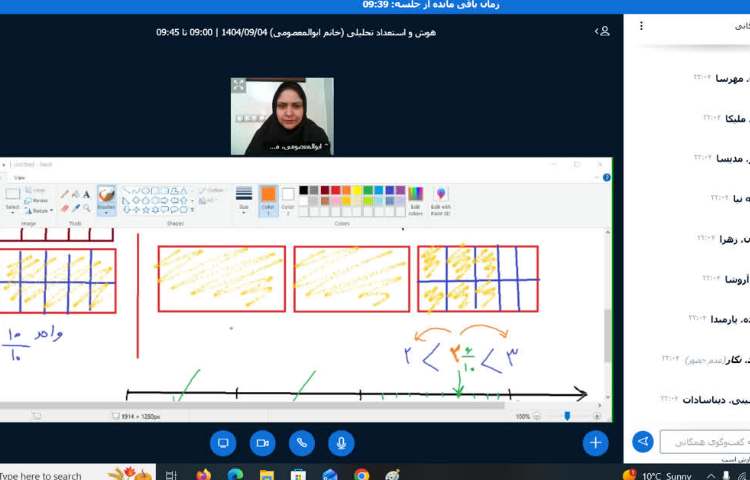
Task: Open Microsoft Store from the taskbar
Action: (x=298, y=474)
